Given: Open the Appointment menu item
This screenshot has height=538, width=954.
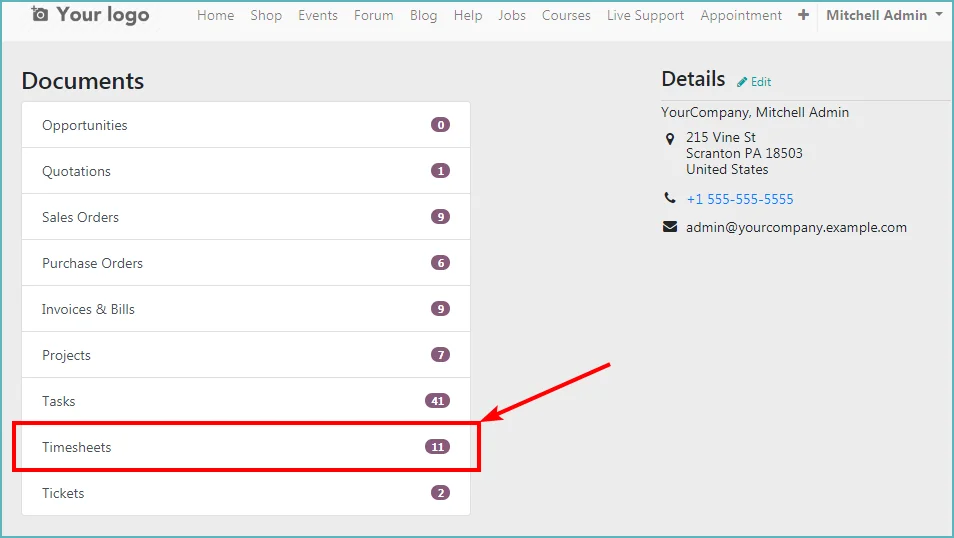Looking at the screenshot, I should click(x=740, y=15).
